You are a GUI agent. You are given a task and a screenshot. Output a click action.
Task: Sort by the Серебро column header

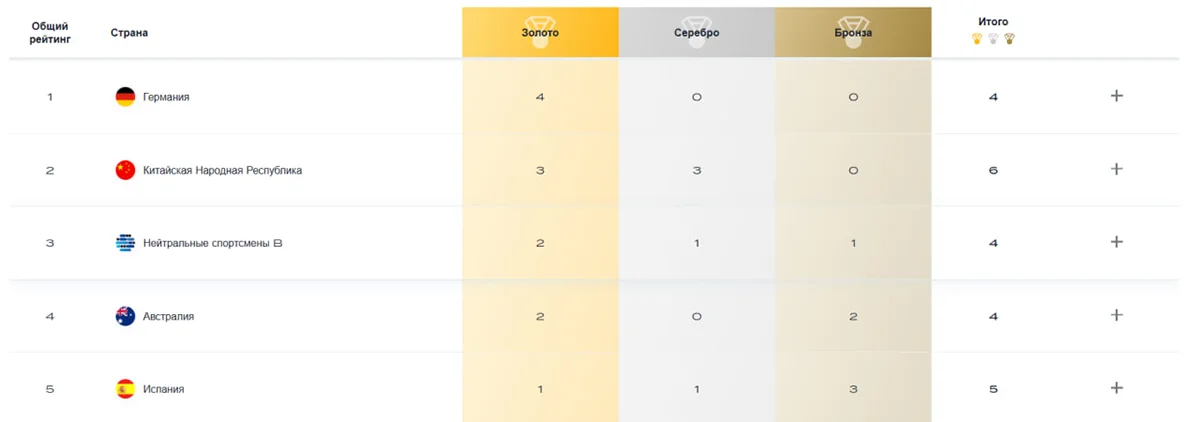point(696,32)
